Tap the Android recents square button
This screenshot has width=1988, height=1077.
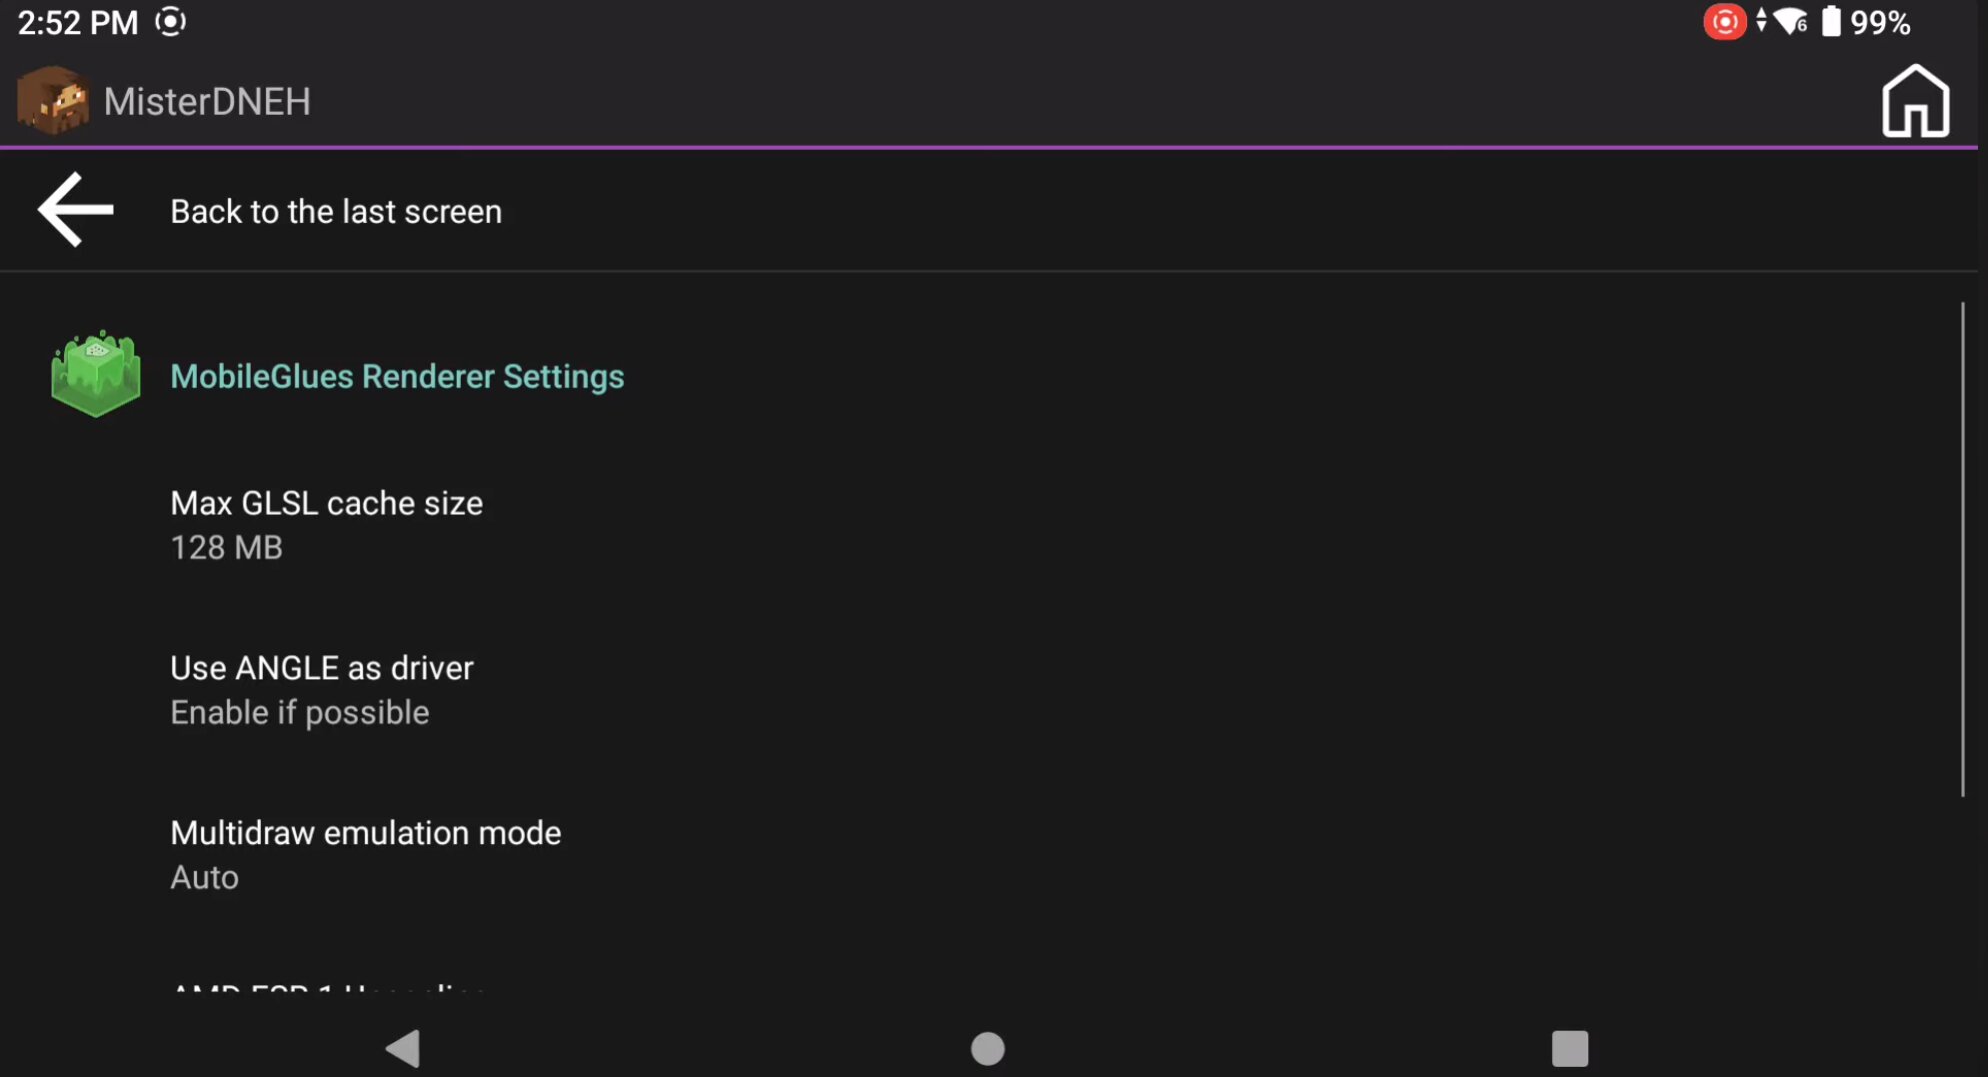pos(1569,1048)
